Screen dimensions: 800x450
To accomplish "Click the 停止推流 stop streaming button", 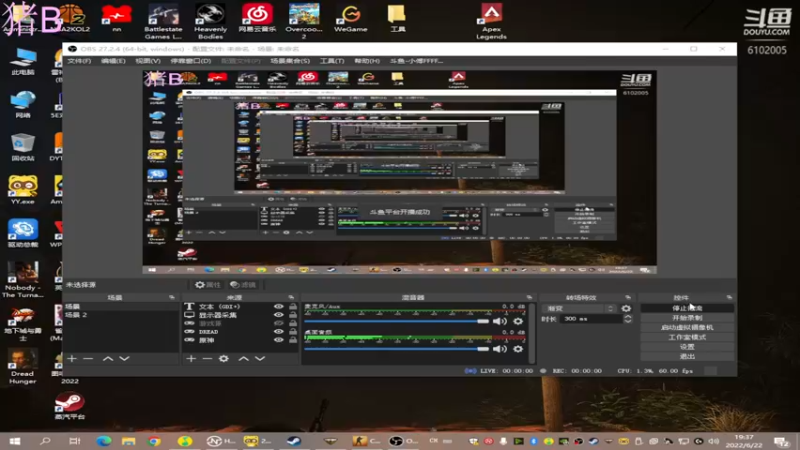I will (x=687, y=308).
